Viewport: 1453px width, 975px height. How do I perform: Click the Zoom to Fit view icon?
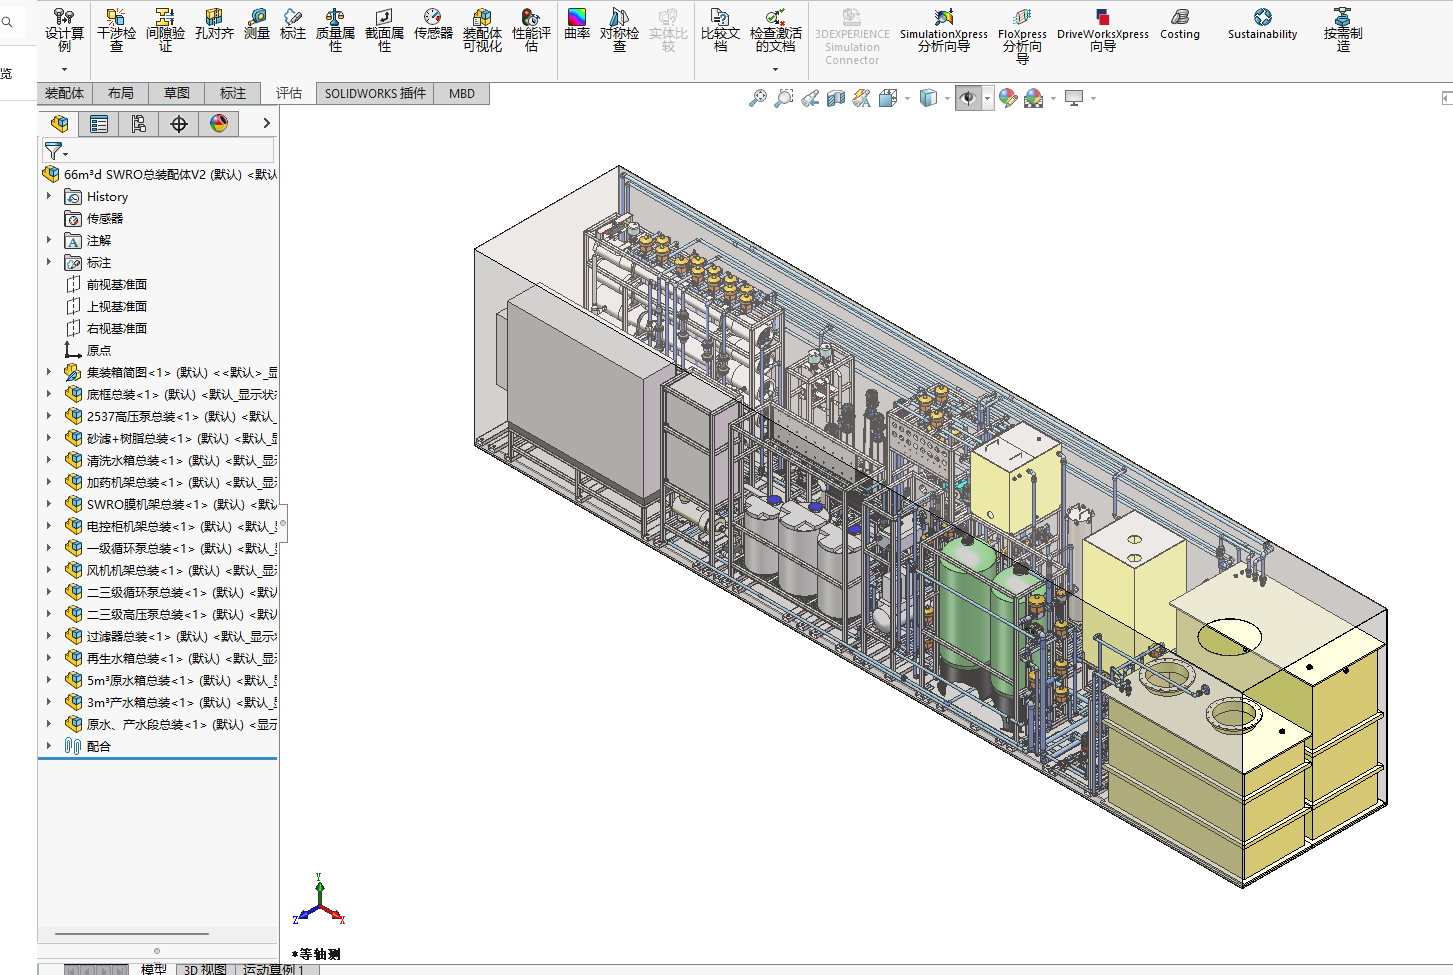[758, 98]
